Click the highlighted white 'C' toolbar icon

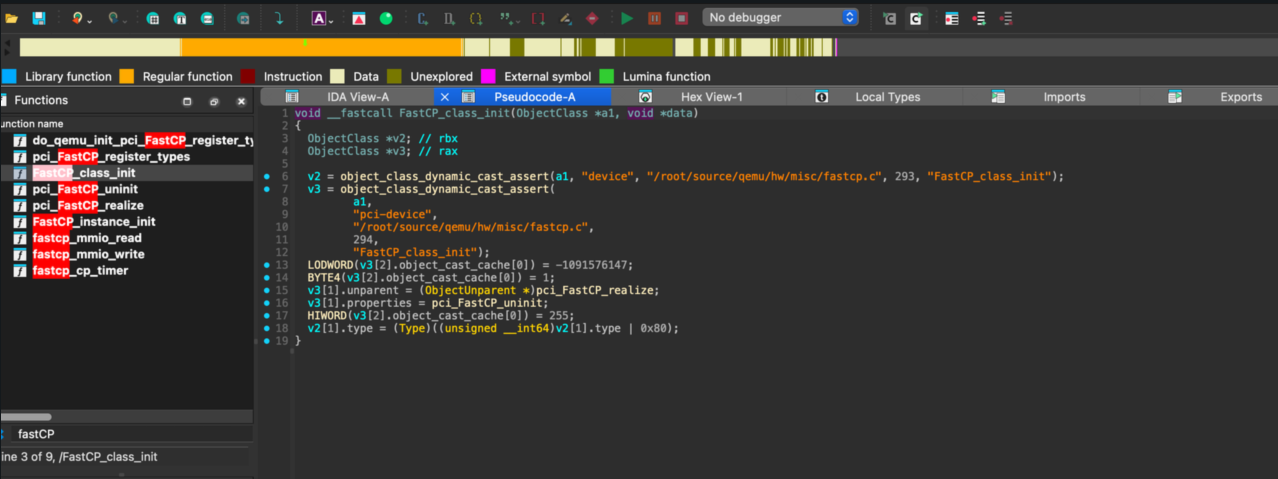pos(916,18)
